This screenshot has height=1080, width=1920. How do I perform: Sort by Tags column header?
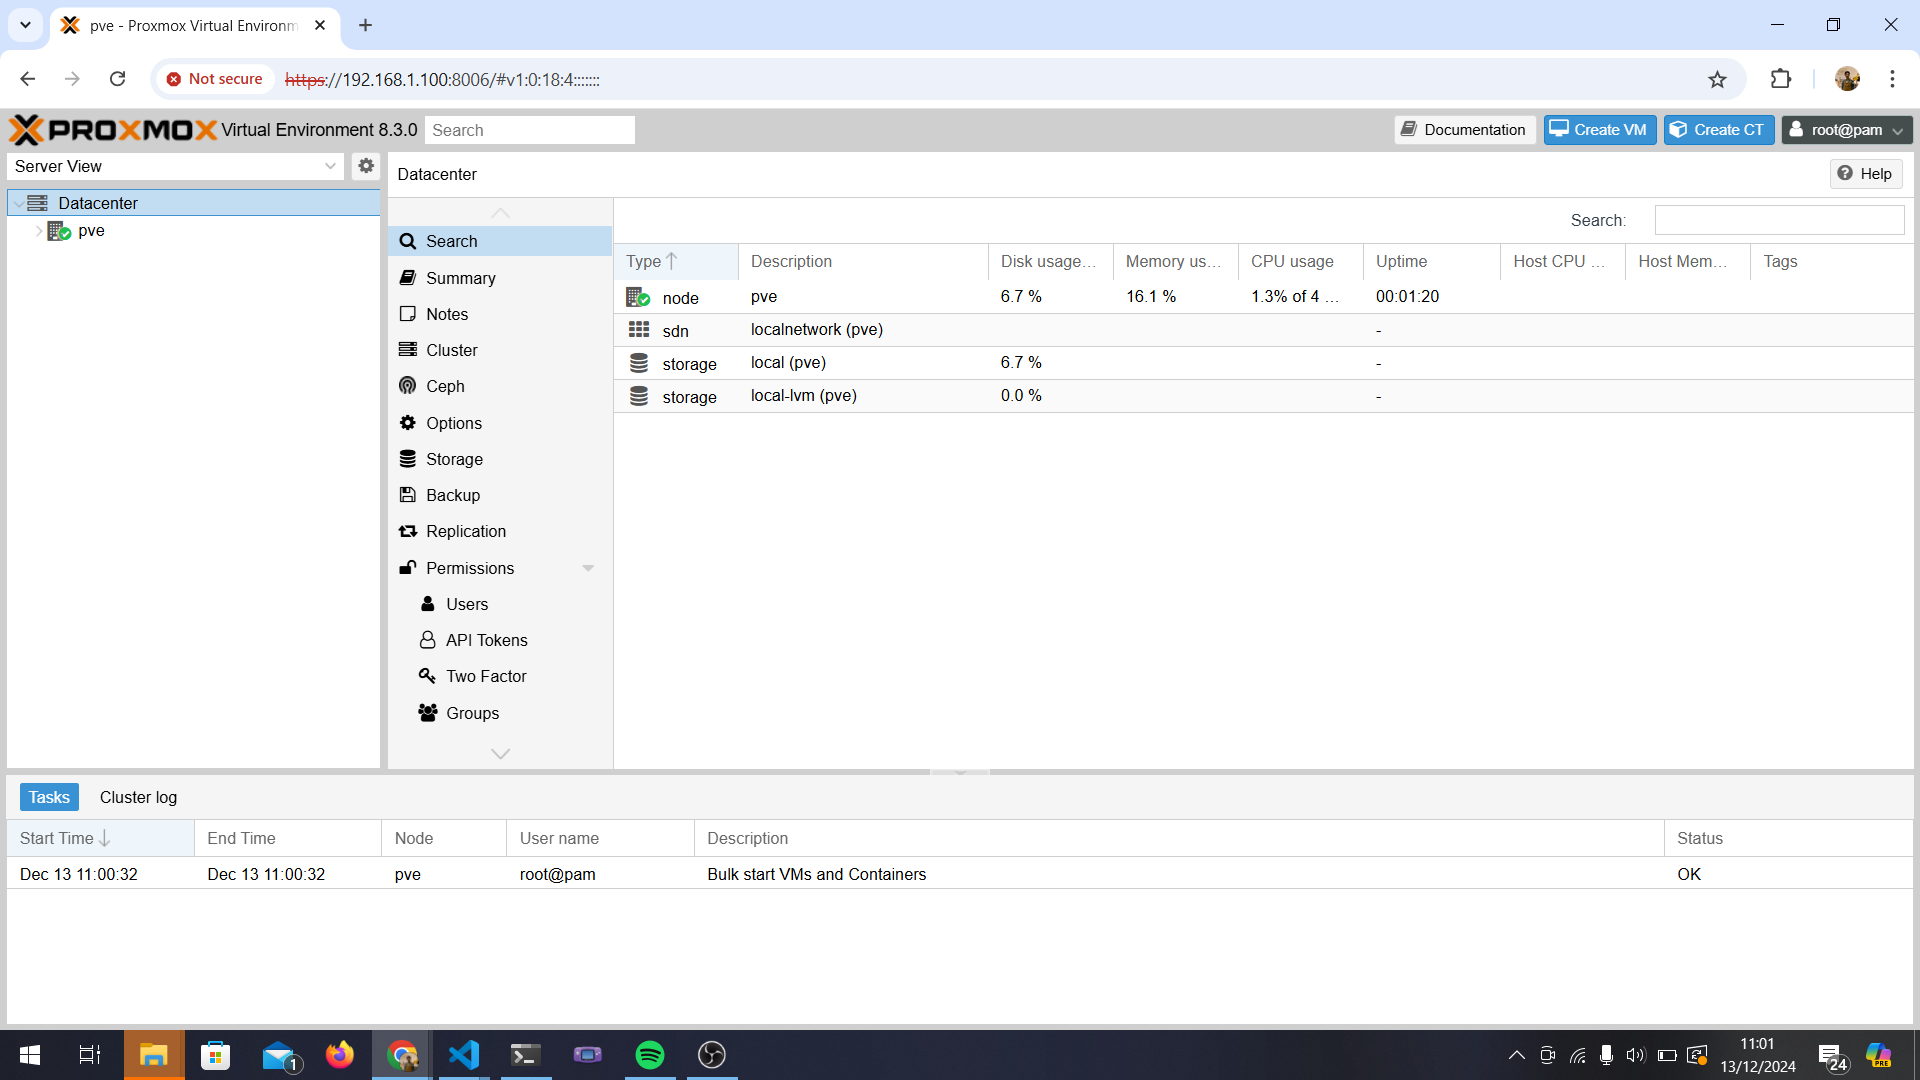point(1830,261)
